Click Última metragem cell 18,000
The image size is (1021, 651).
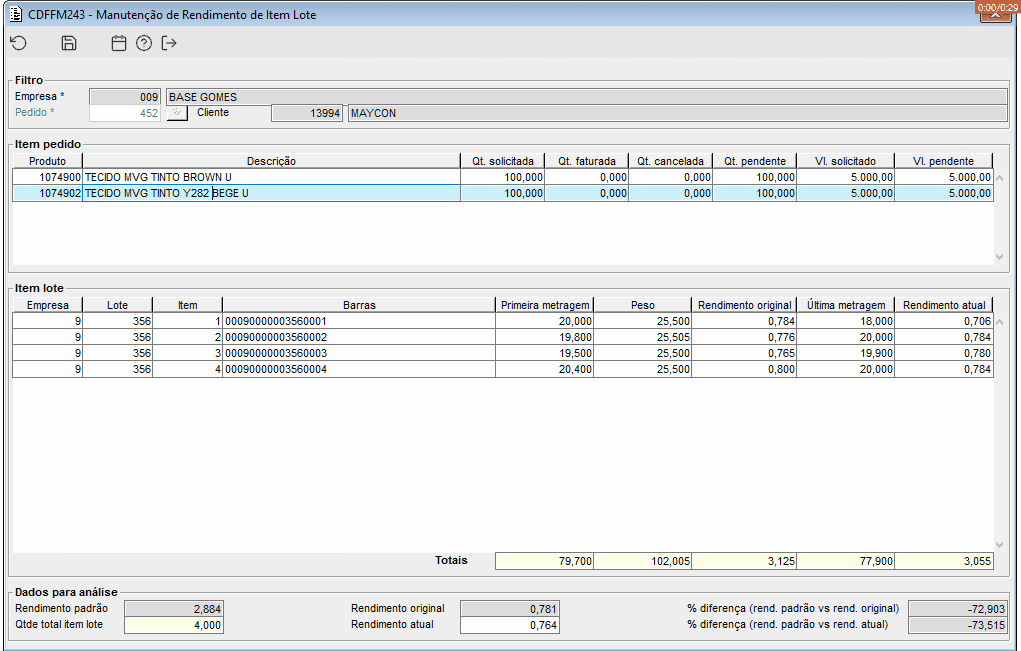[846, 321]
